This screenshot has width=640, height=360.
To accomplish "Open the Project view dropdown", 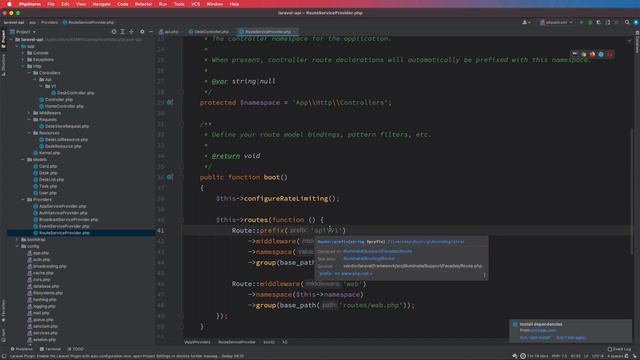I will click(23, 31).
